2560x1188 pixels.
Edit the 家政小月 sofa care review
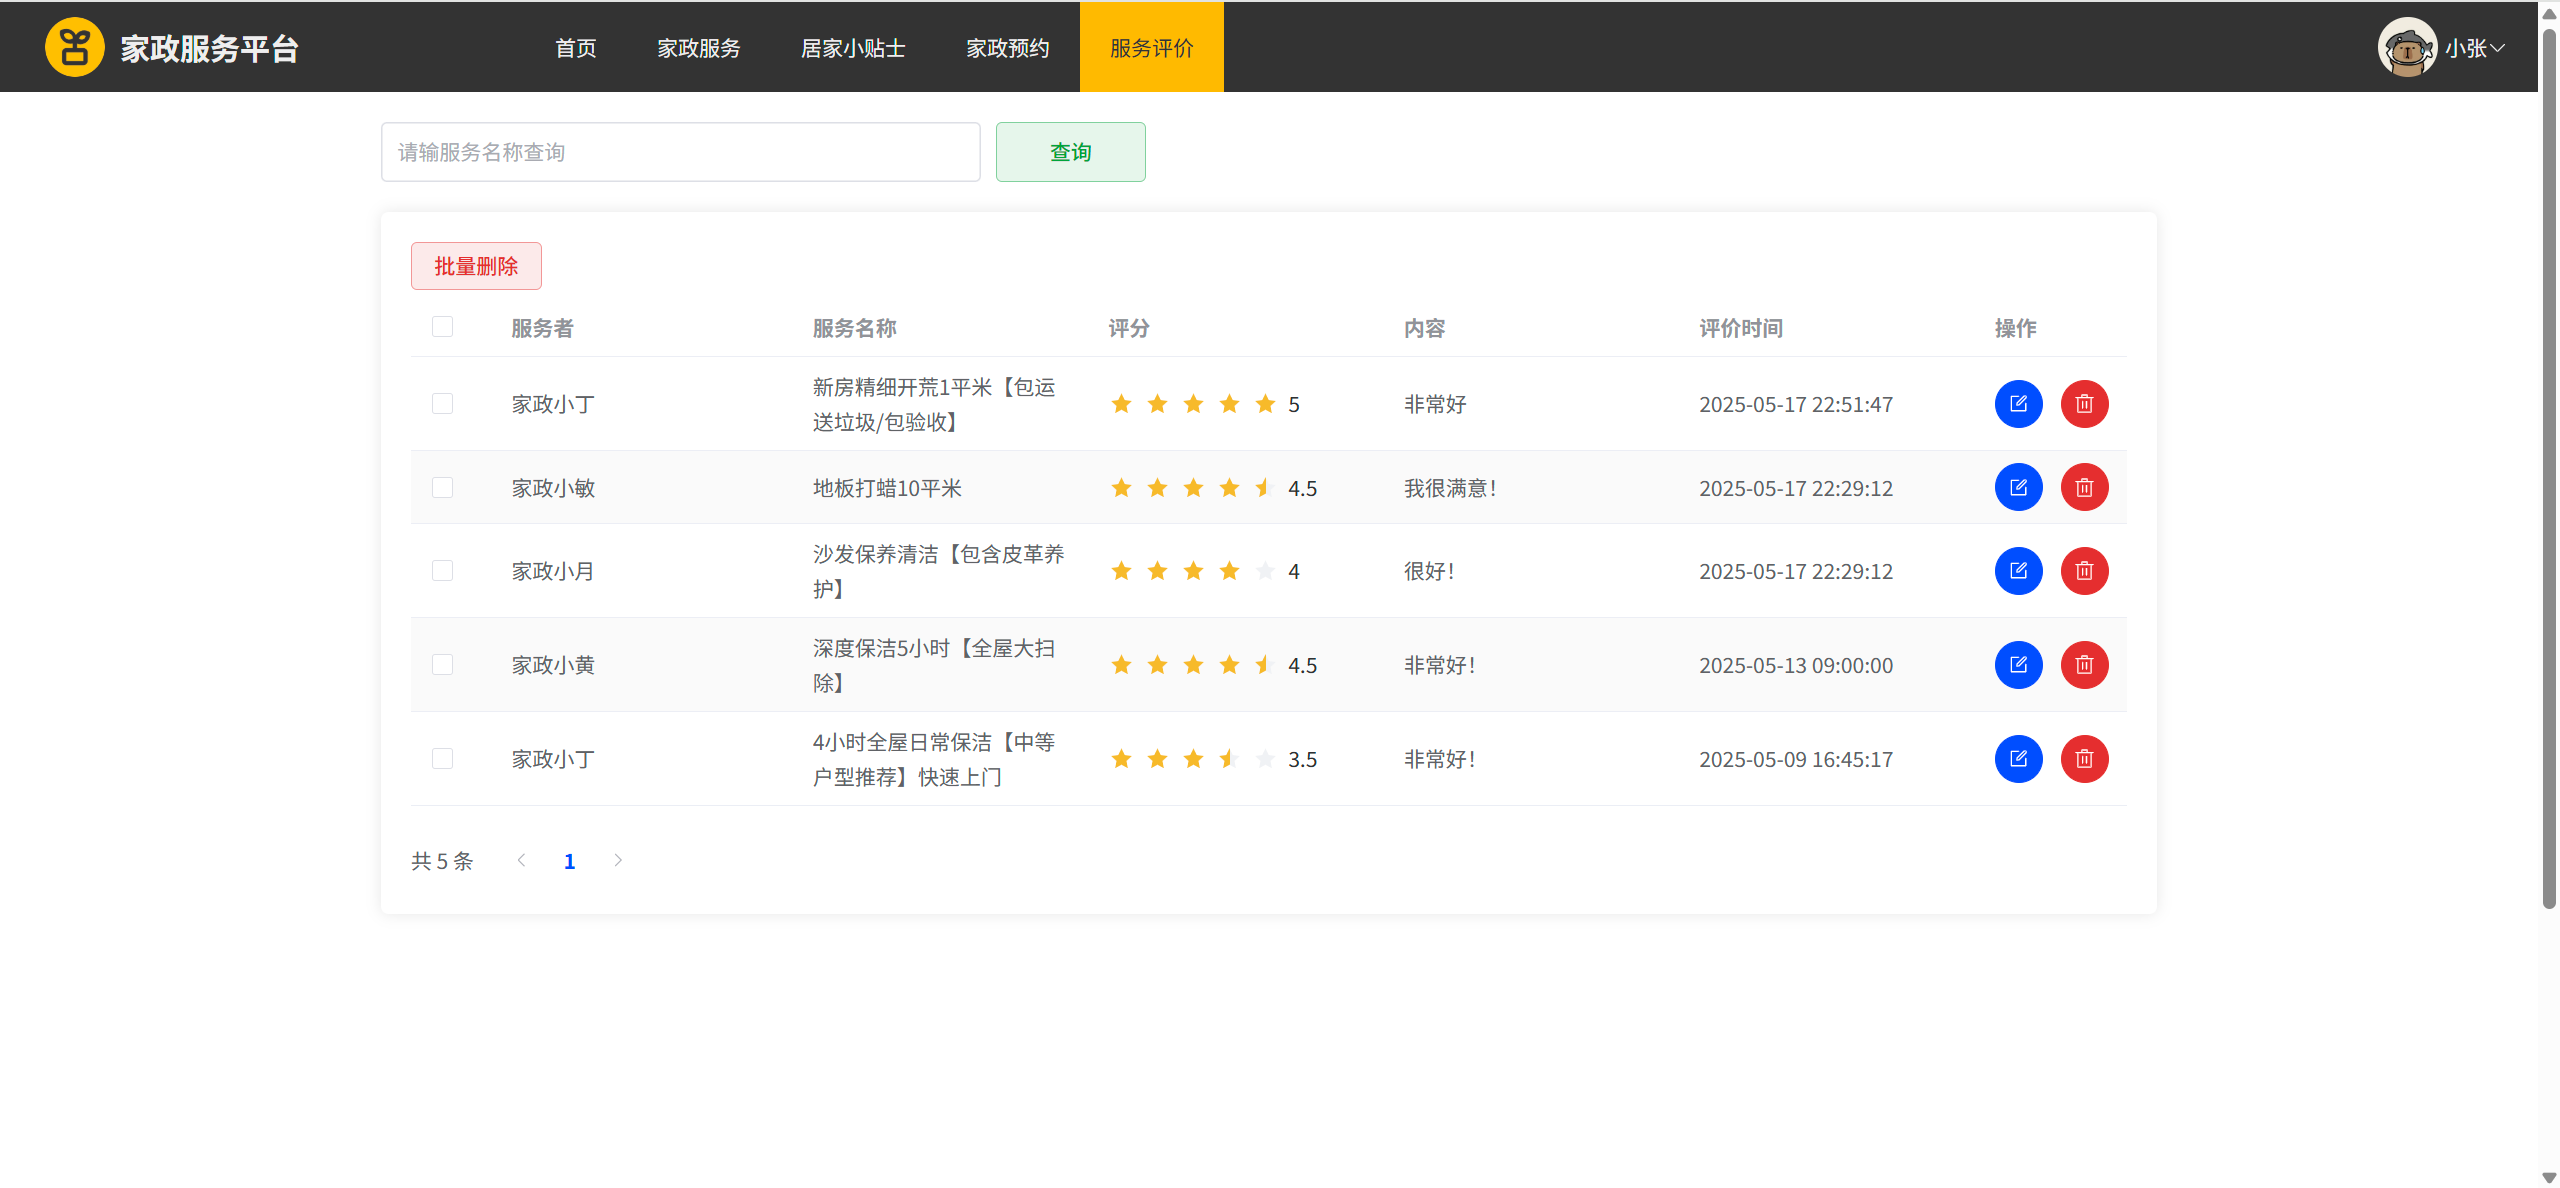(2017, 571)
